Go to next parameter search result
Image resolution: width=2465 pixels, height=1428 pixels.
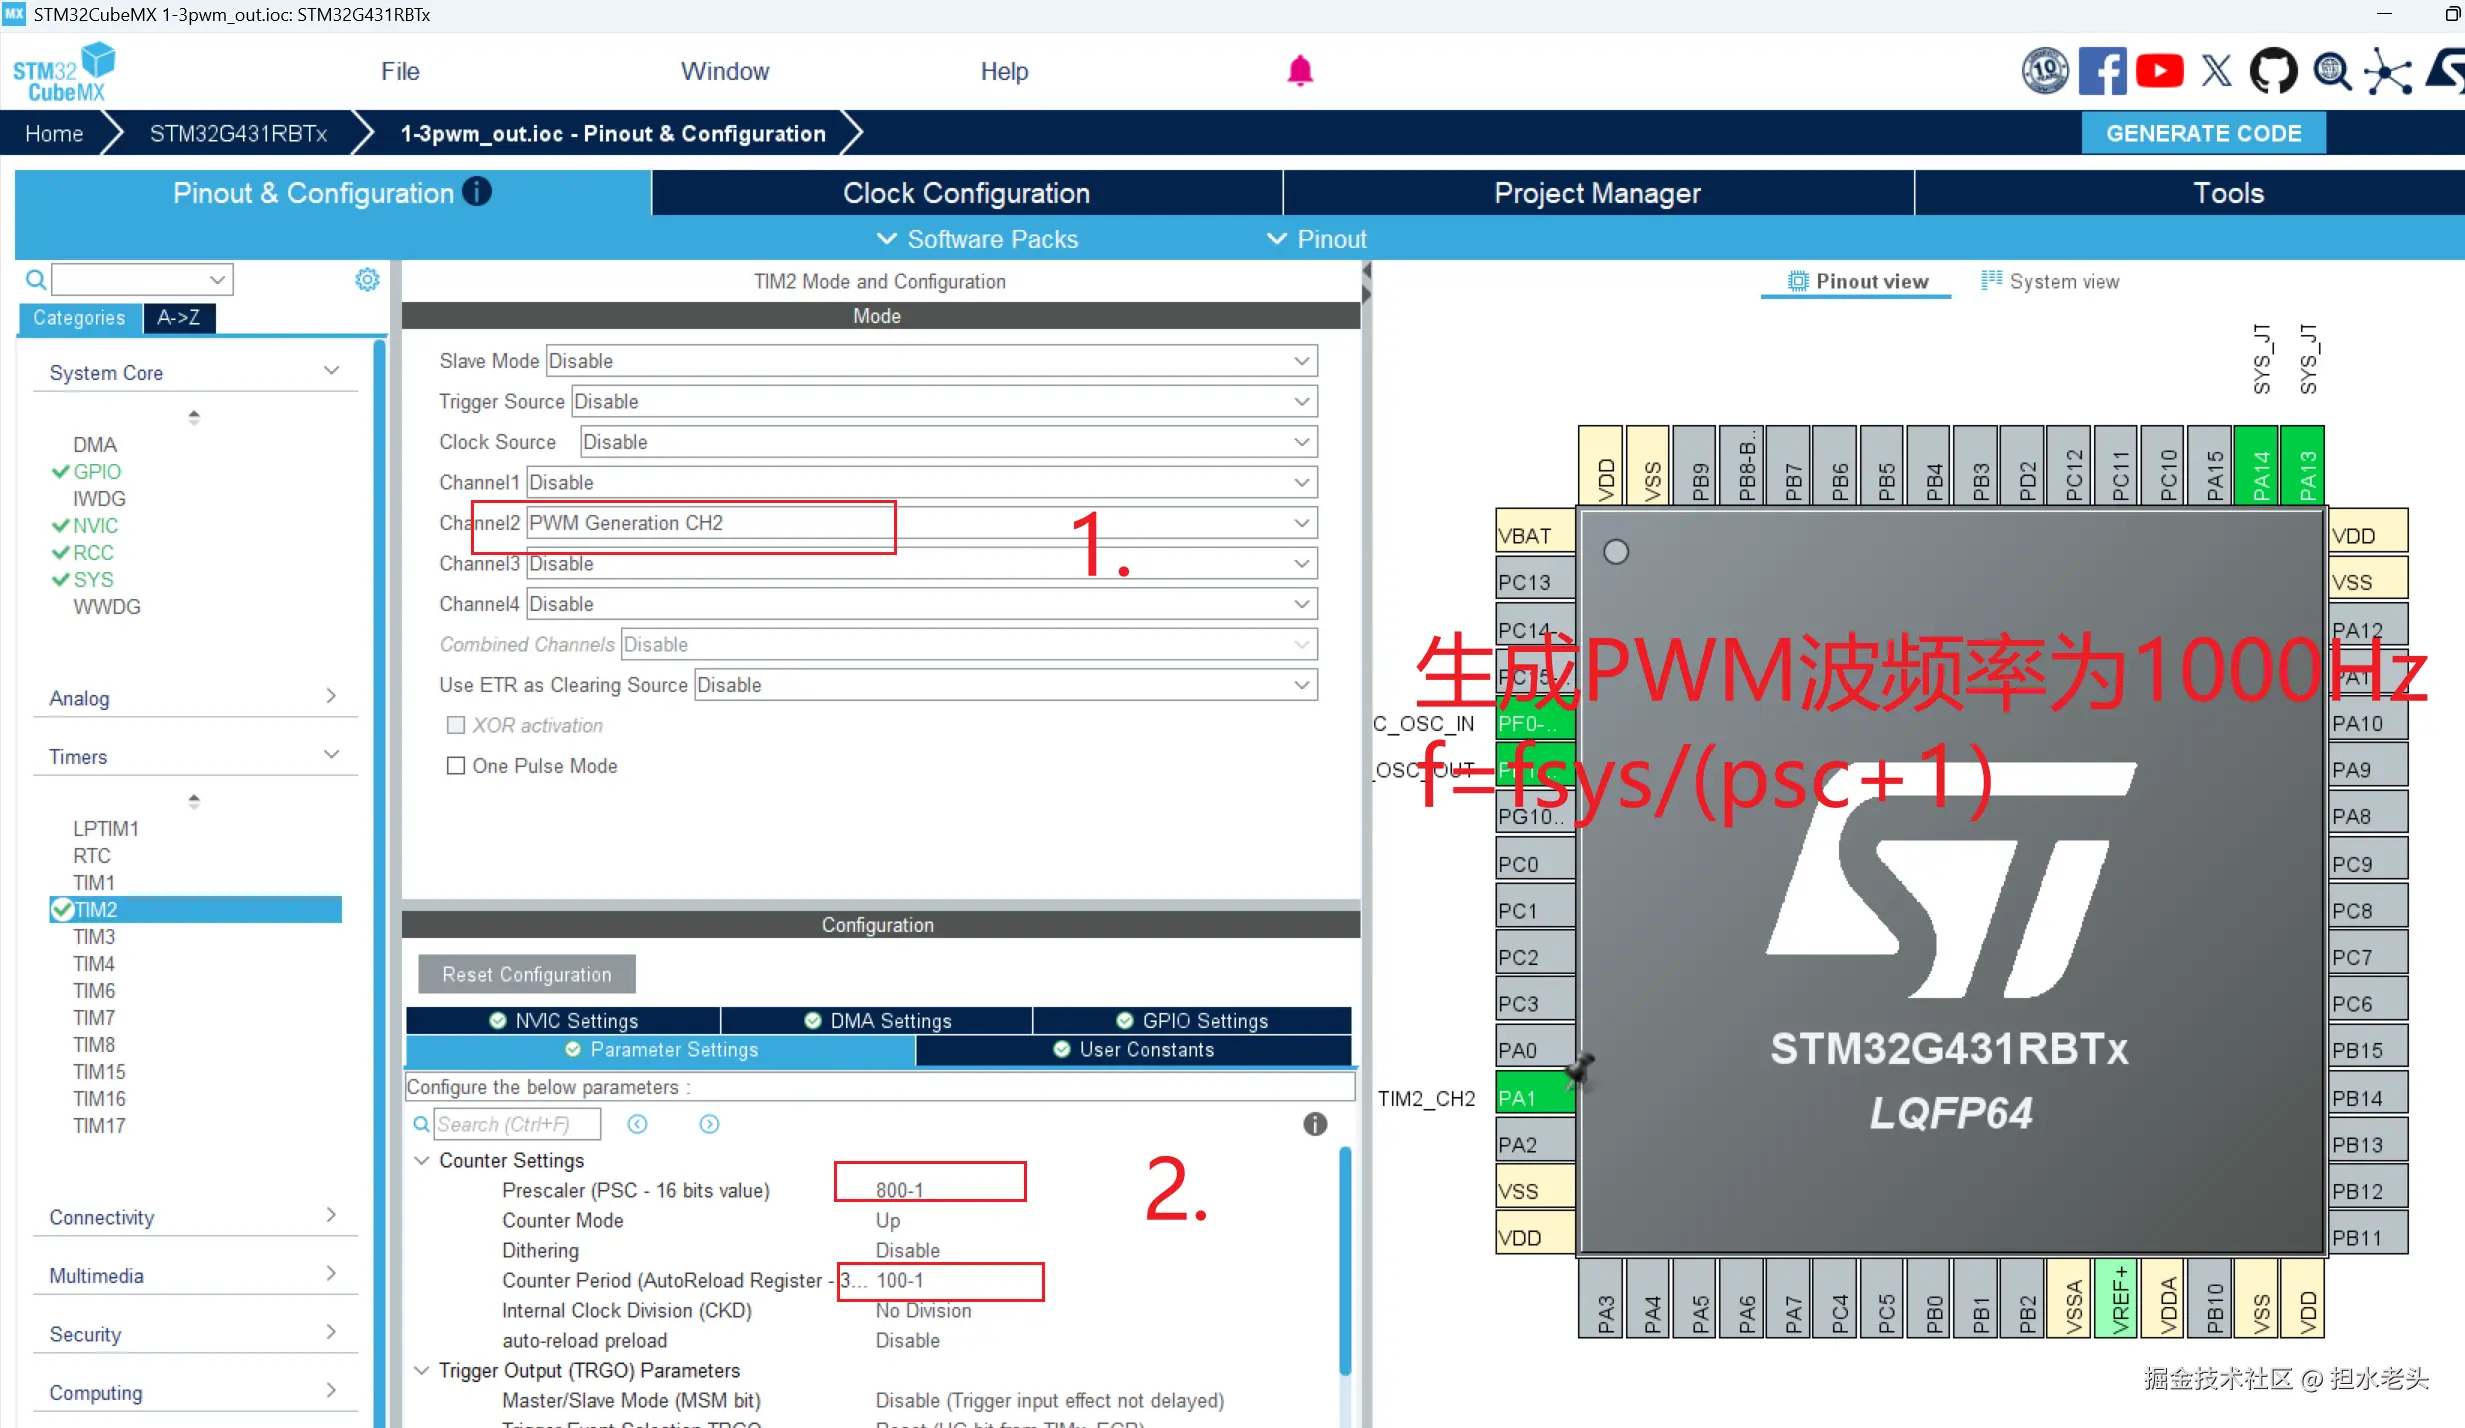[x=709, y=1124]
